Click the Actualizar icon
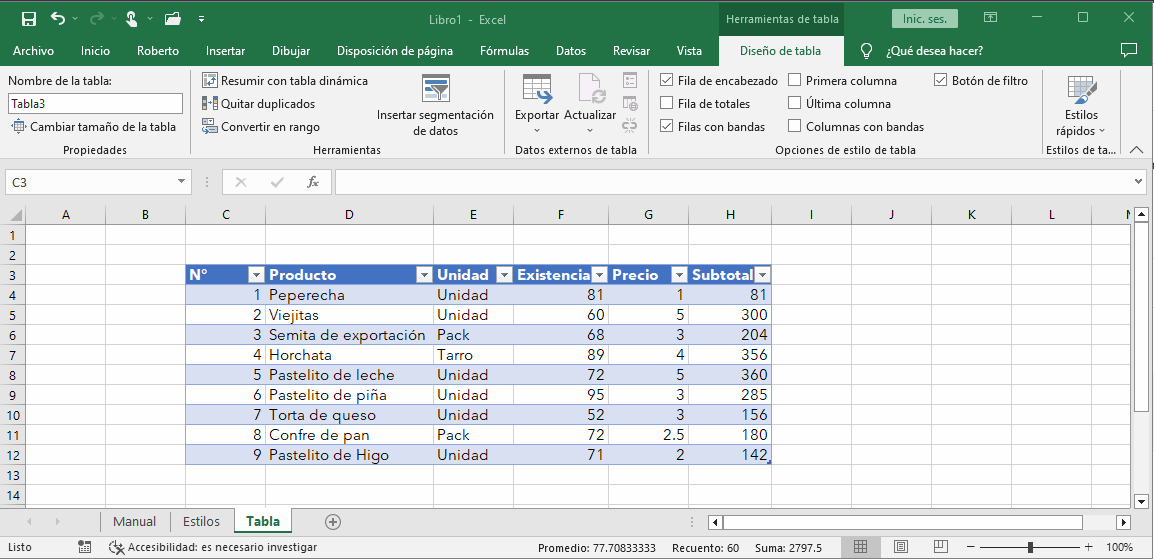 point(591,88)
